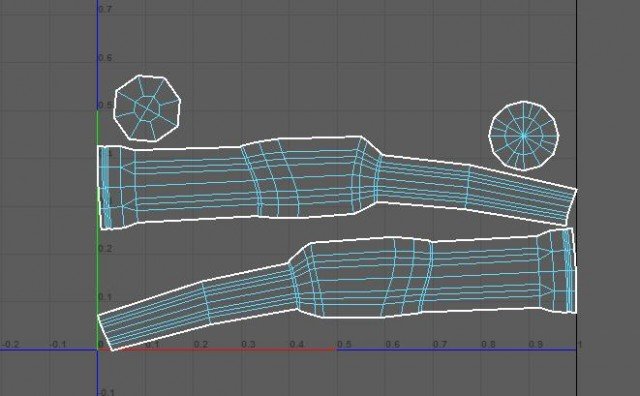640x396 pixels.
Task: Click the 0.9 label on horizontal axis
Action: pyautogui.click(x=536, y=345)
